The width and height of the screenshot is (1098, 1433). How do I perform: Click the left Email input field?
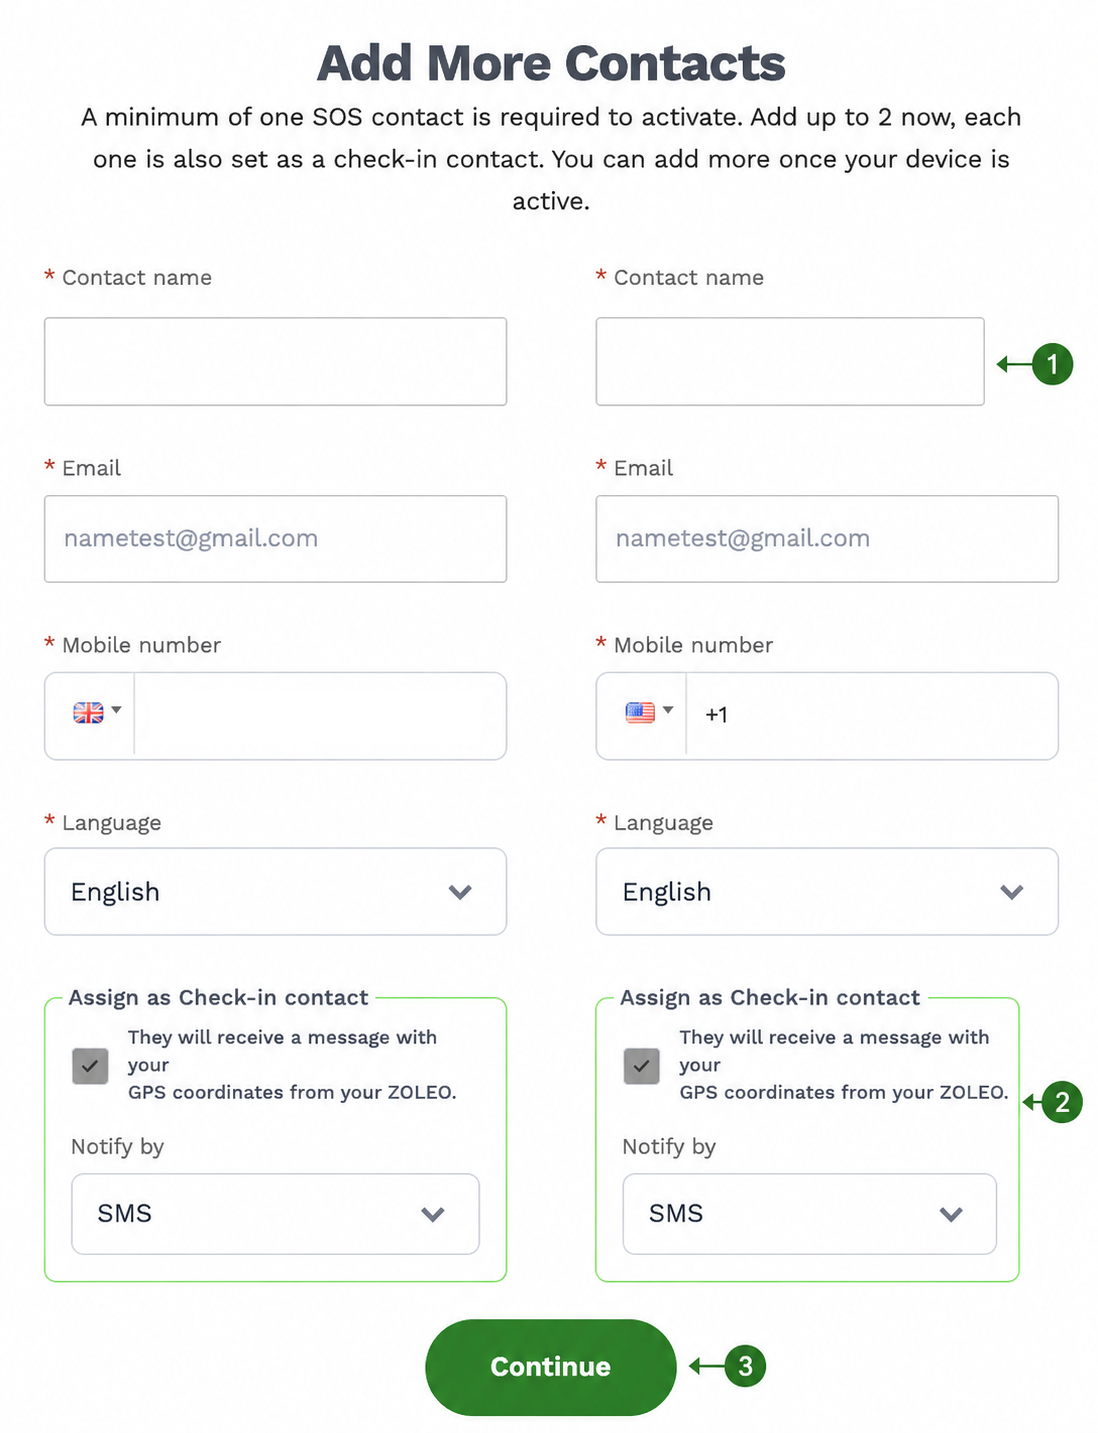[275, 539]
